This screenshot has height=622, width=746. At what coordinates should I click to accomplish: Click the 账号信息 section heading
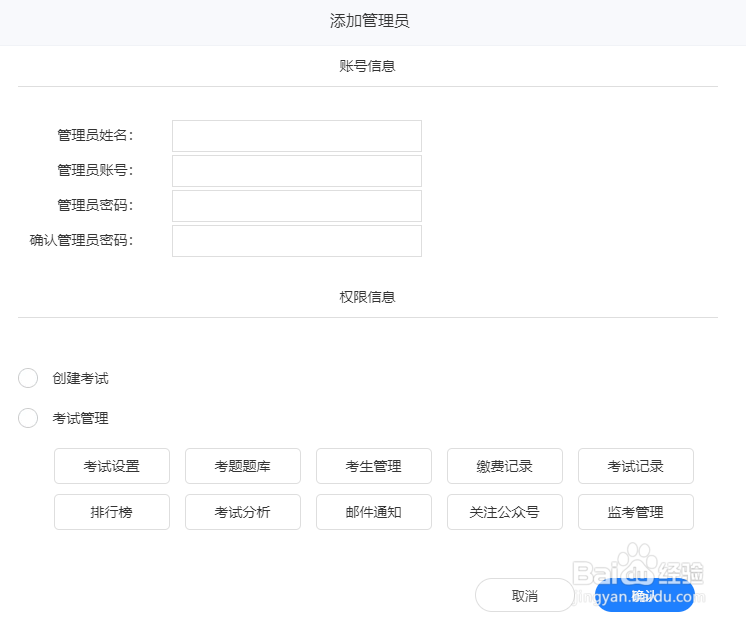(367, 66)
